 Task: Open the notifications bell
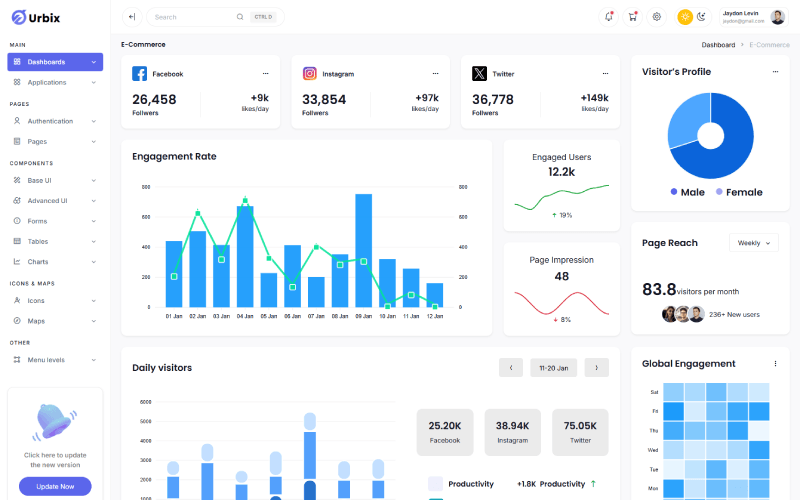point(609,17)
